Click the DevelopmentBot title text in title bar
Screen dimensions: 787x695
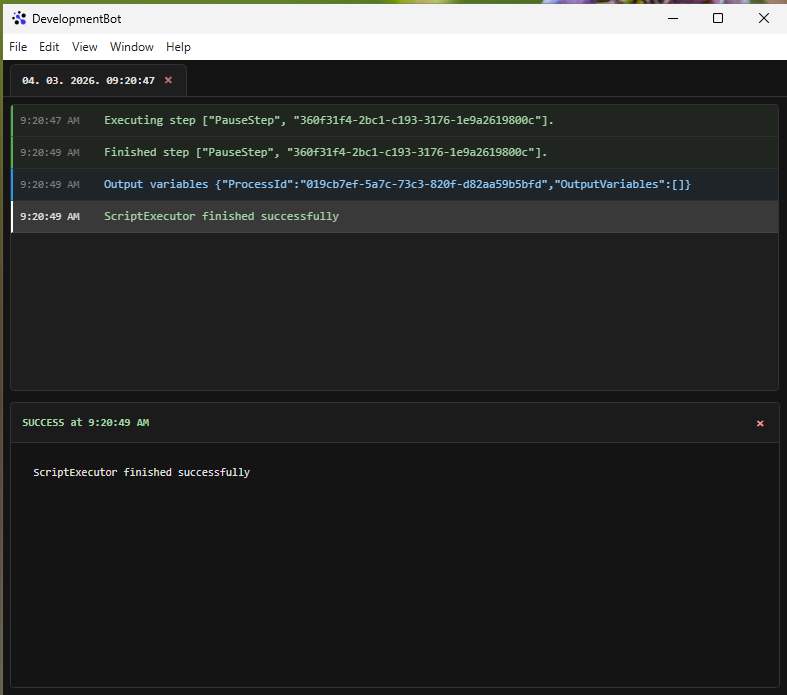77,19
